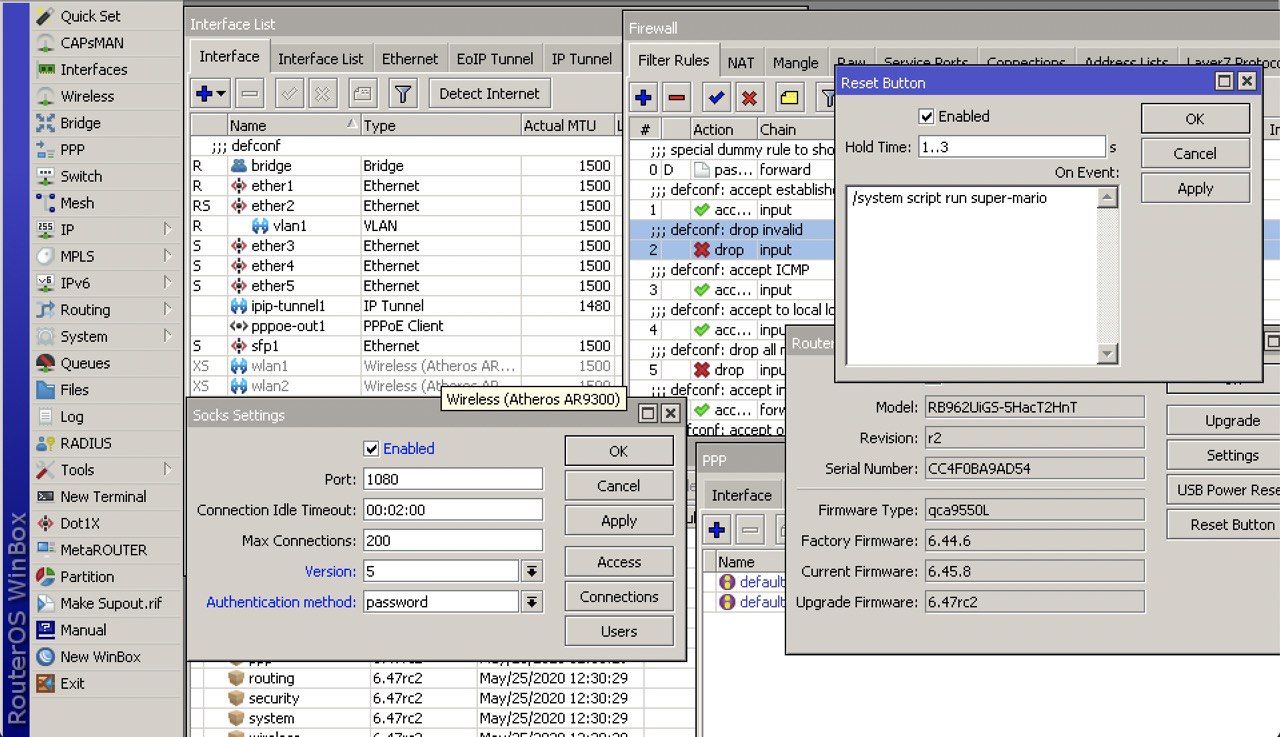Click Connections button in Socks Settings
This screenshot has width=1280, height=737.
619,597
